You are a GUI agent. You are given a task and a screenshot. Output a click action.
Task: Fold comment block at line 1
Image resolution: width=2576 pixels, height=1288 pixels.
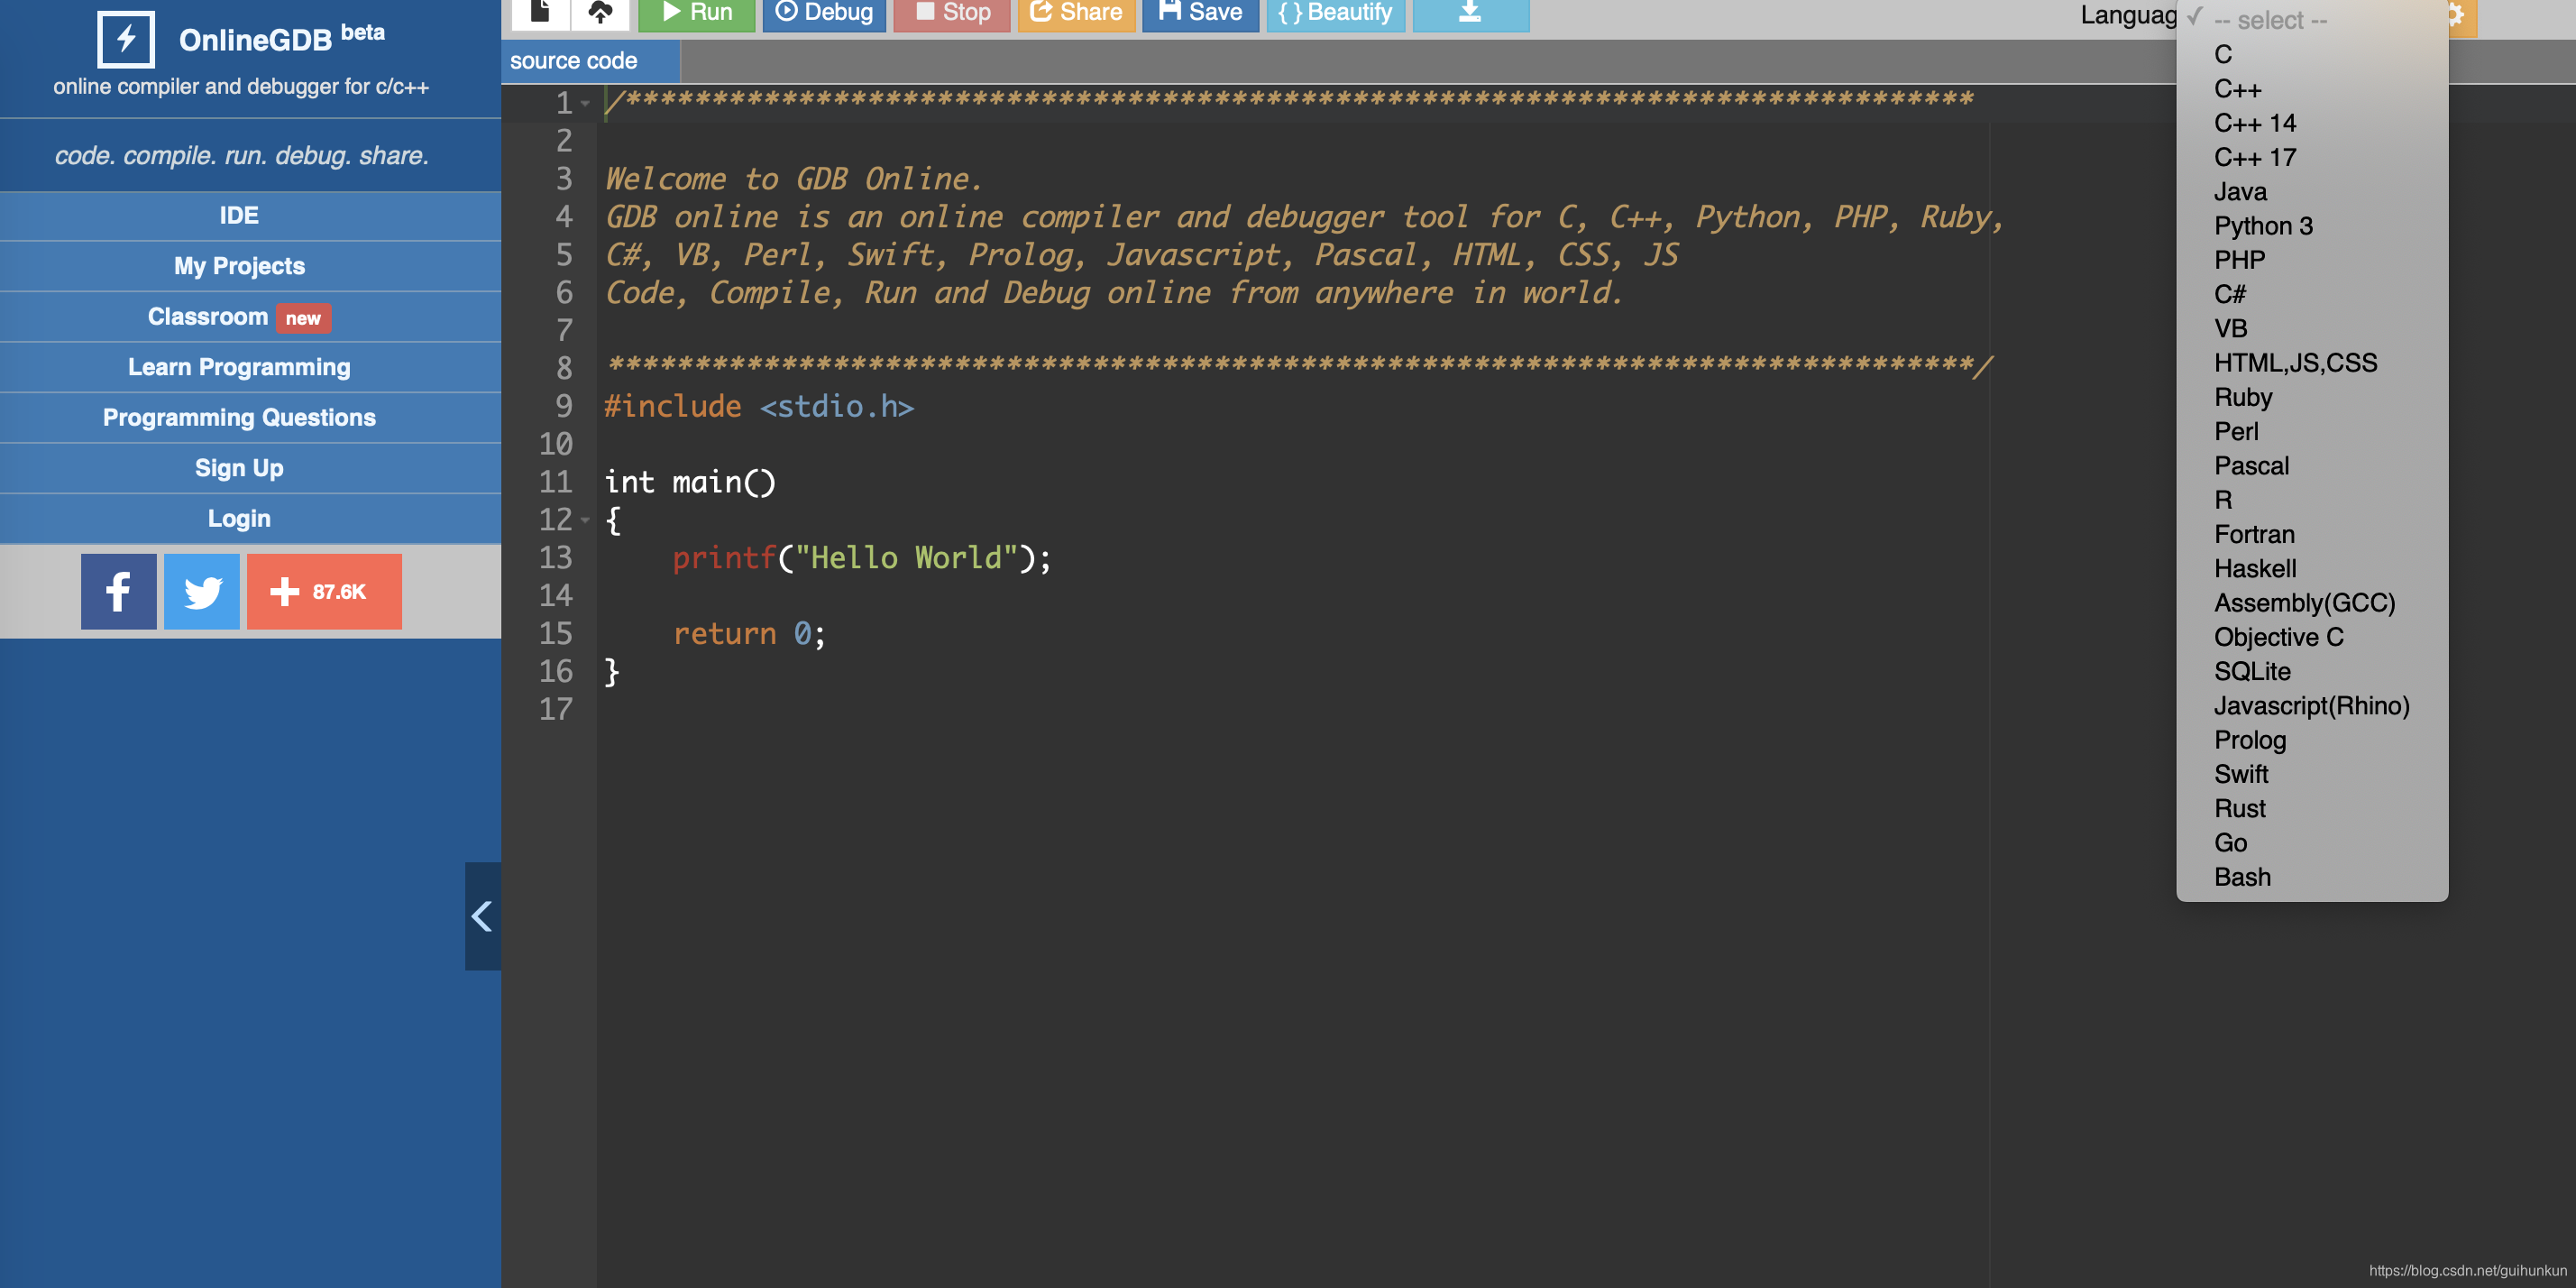[x=586, y=103]
